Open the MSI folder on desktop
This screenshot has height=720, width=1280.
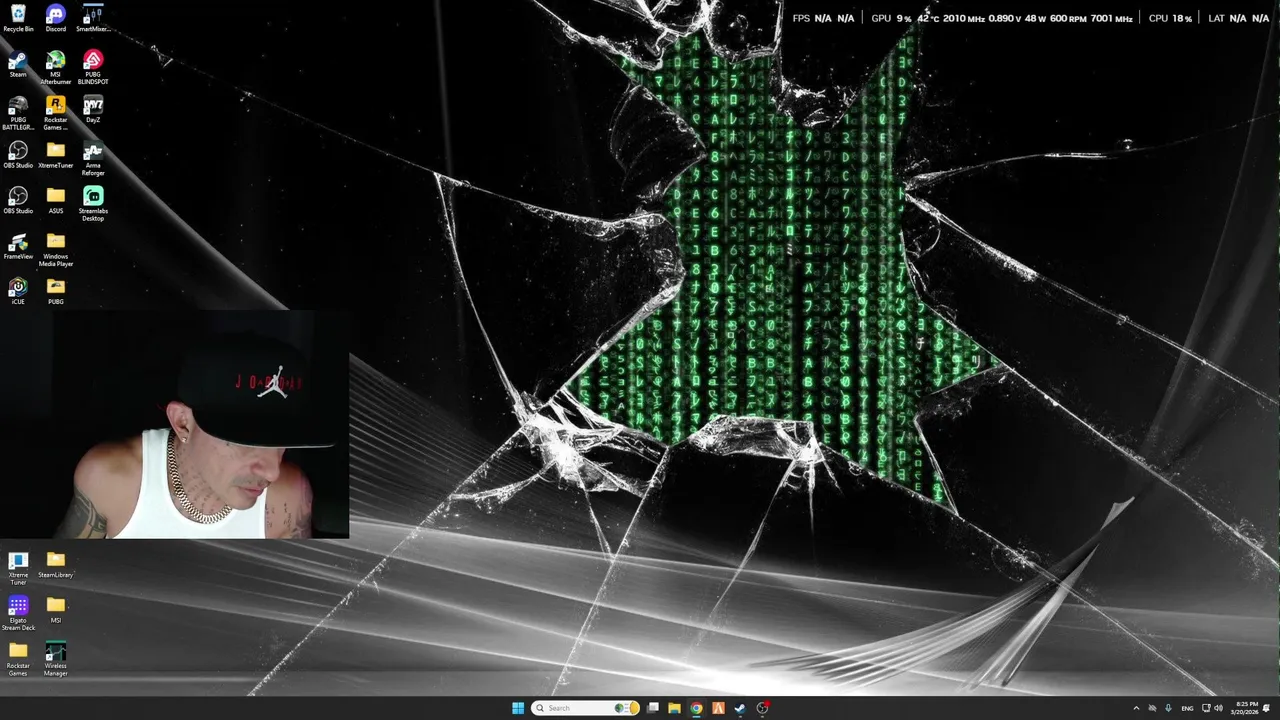pos(56,610)
